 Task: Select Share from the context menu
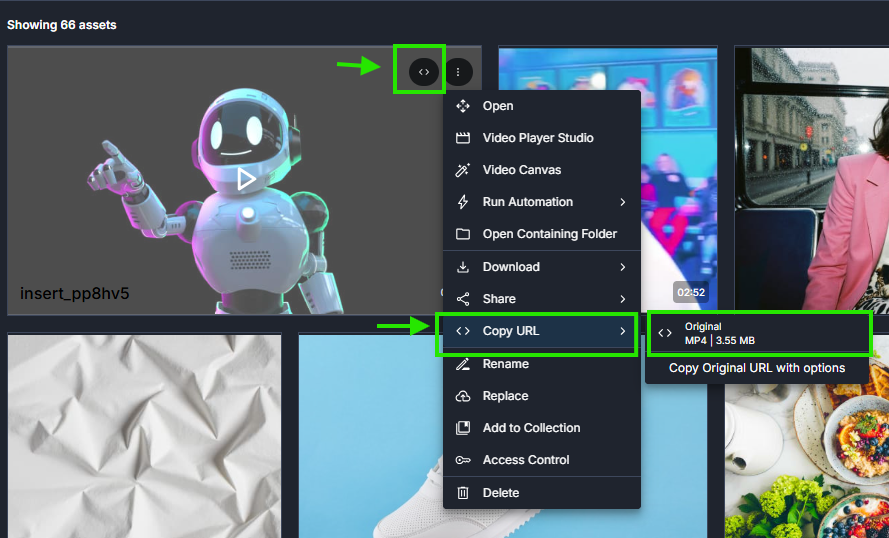[x=541, y=299]
